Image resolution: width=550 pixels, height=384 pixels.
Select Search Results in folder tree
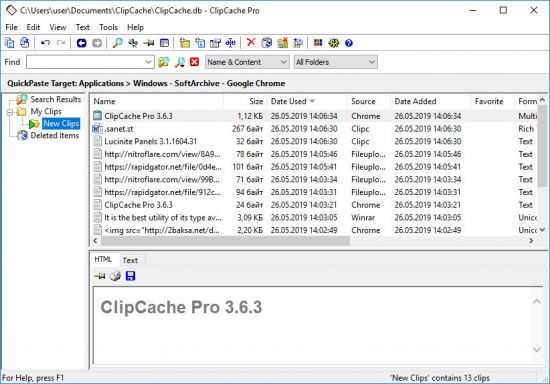pos(55,99)
